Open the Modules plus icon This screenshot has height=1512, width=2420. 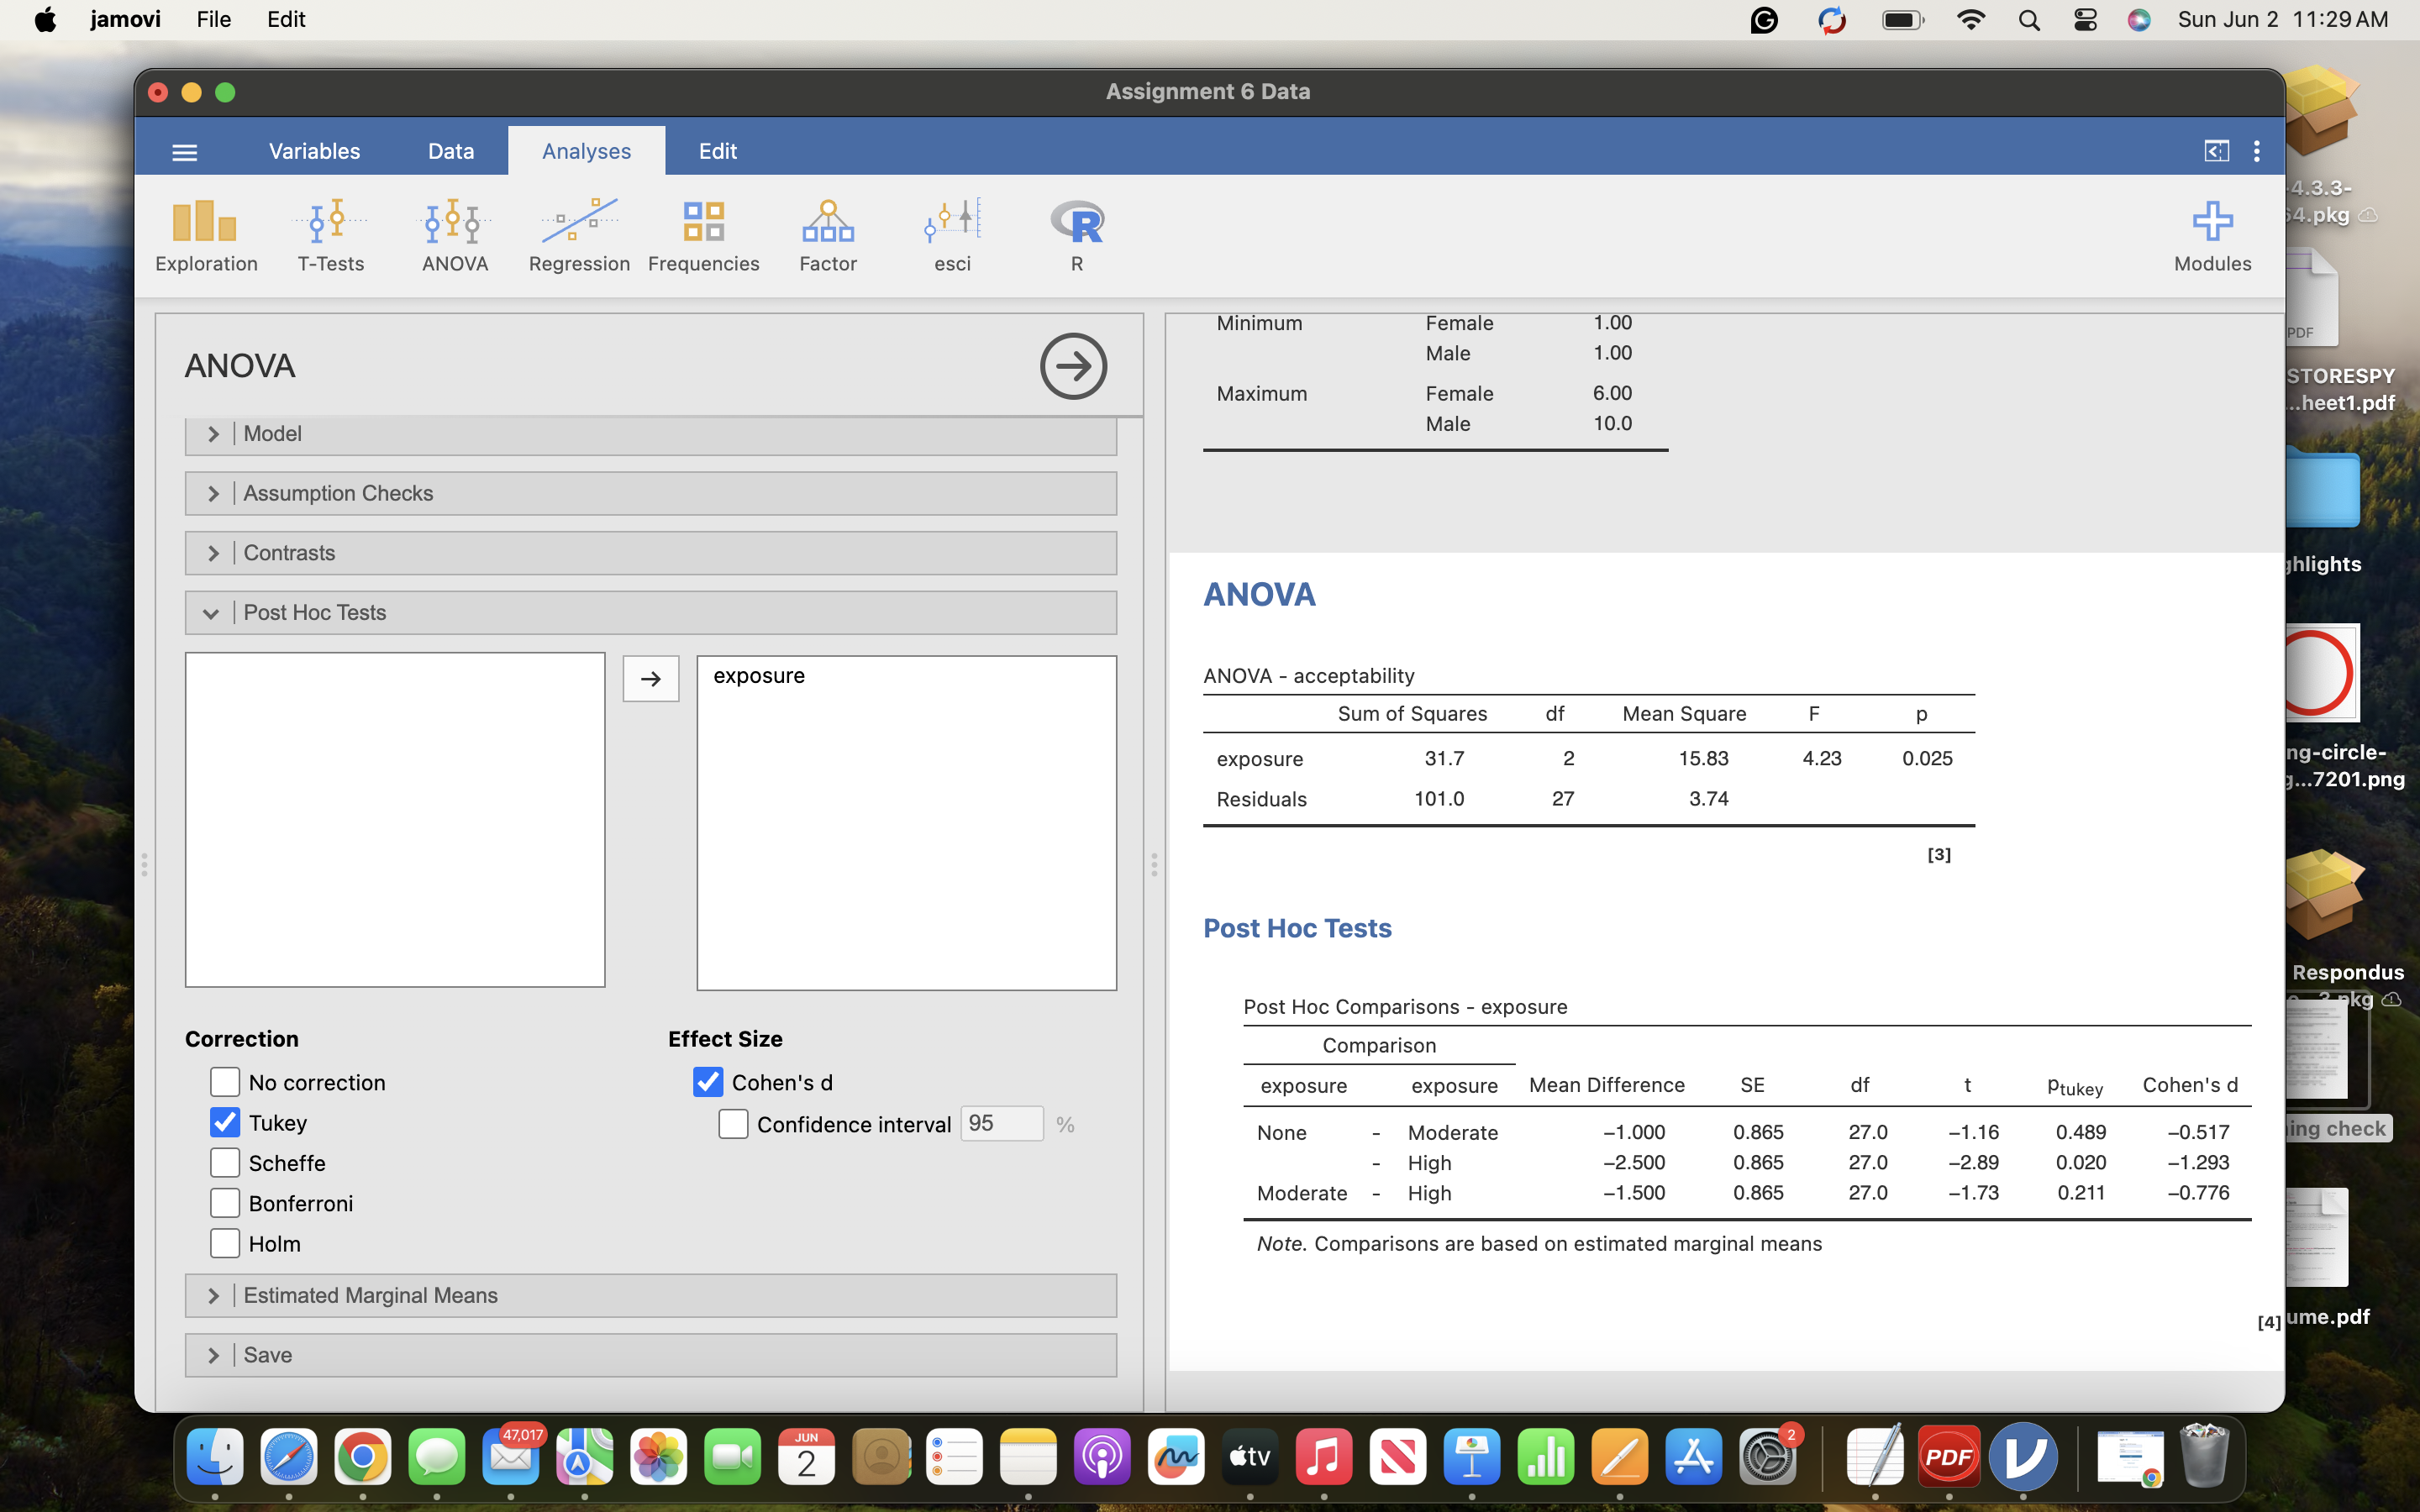pyautogui.click(x=2211, y=235)
